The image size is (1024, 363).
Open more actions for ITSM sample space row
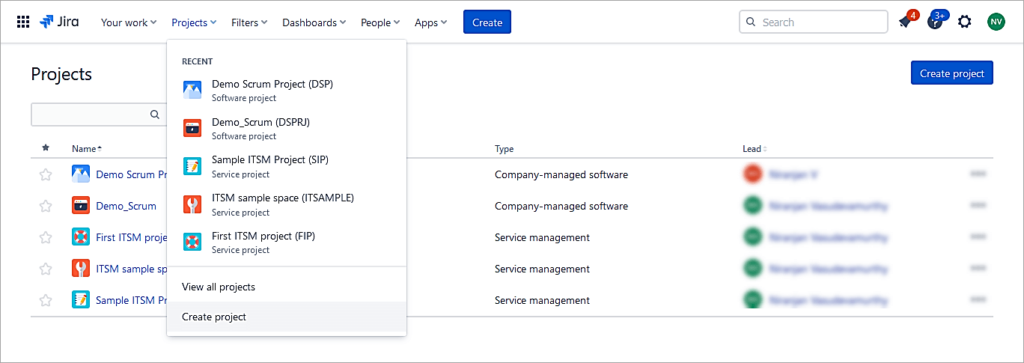coord(978,268)
